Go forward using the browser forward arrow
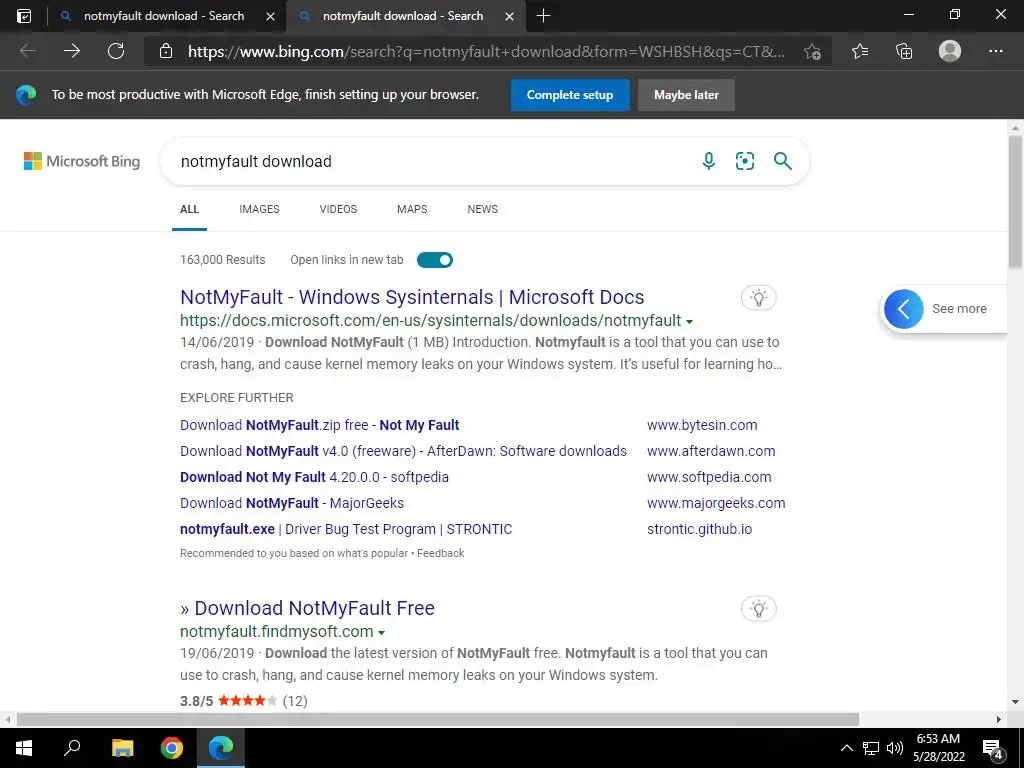 (72, 51)
